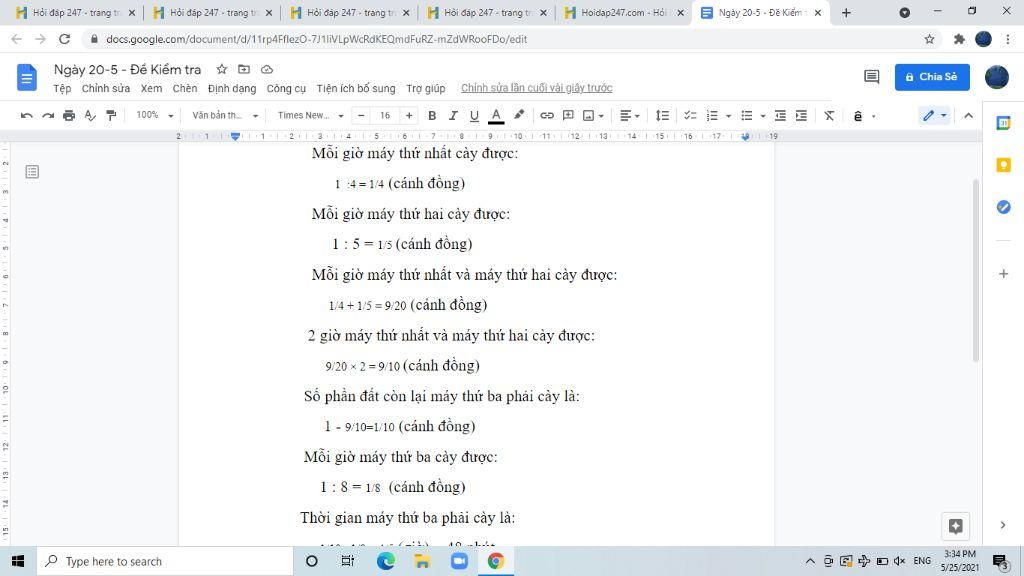Run spelling and grammar check icon
The image size is (1024, 576).
pyautogui.click(x=89, y=116)
